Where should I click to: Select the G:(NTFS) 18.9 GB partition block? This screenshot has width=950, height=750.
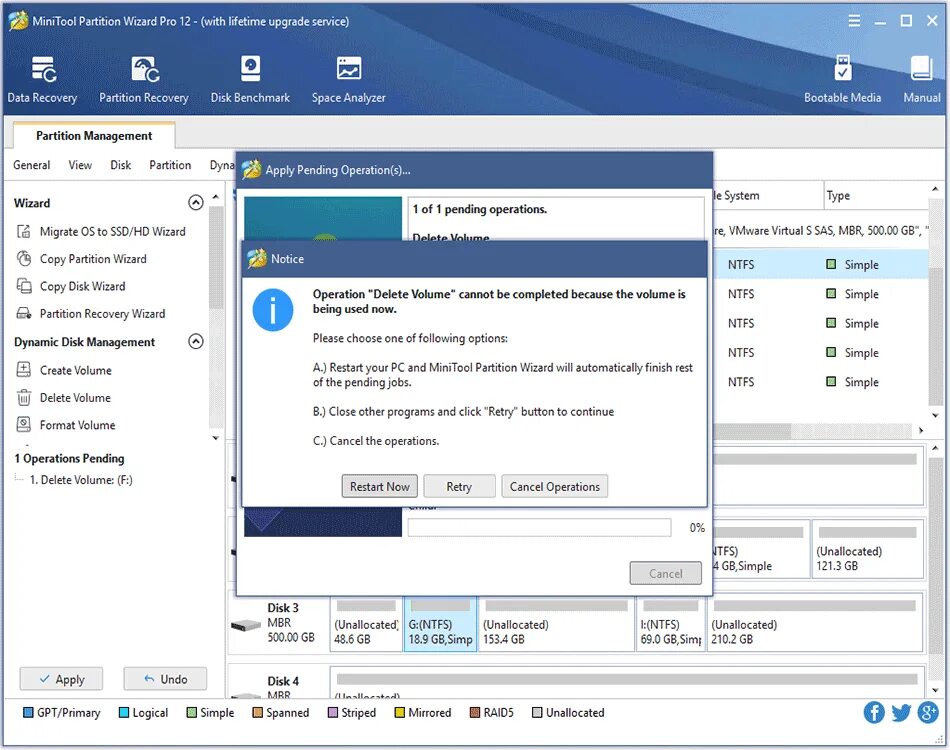coord(440,624)
